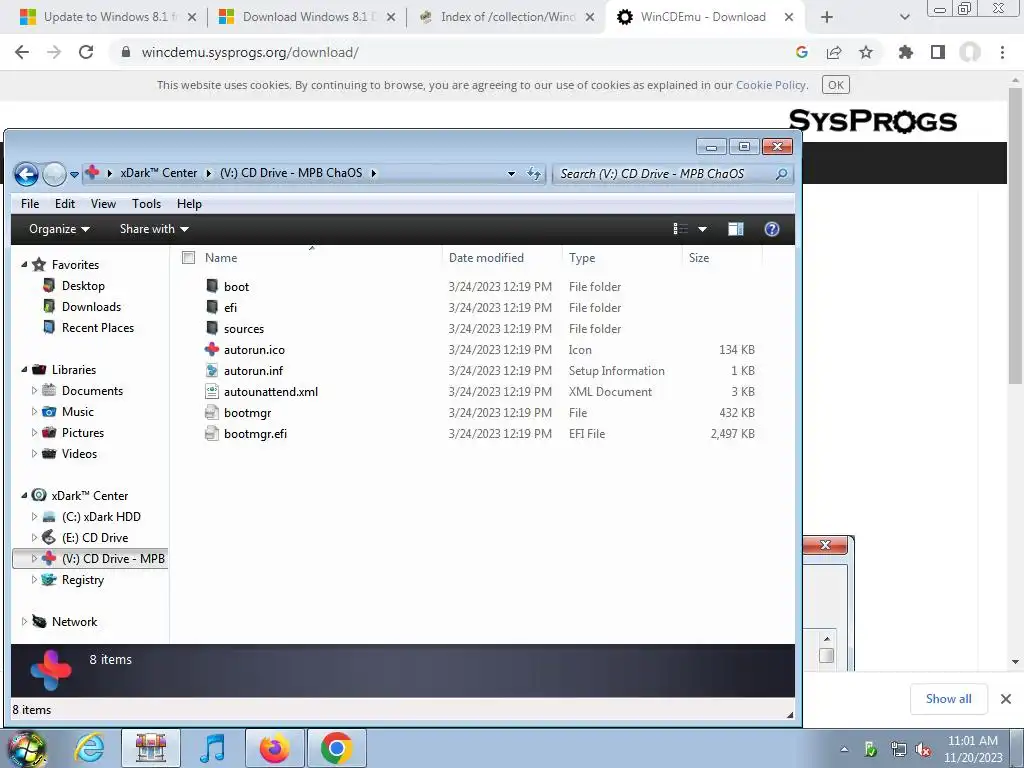Select (E:) CD Drive in tree

click(x=95, y=537)
